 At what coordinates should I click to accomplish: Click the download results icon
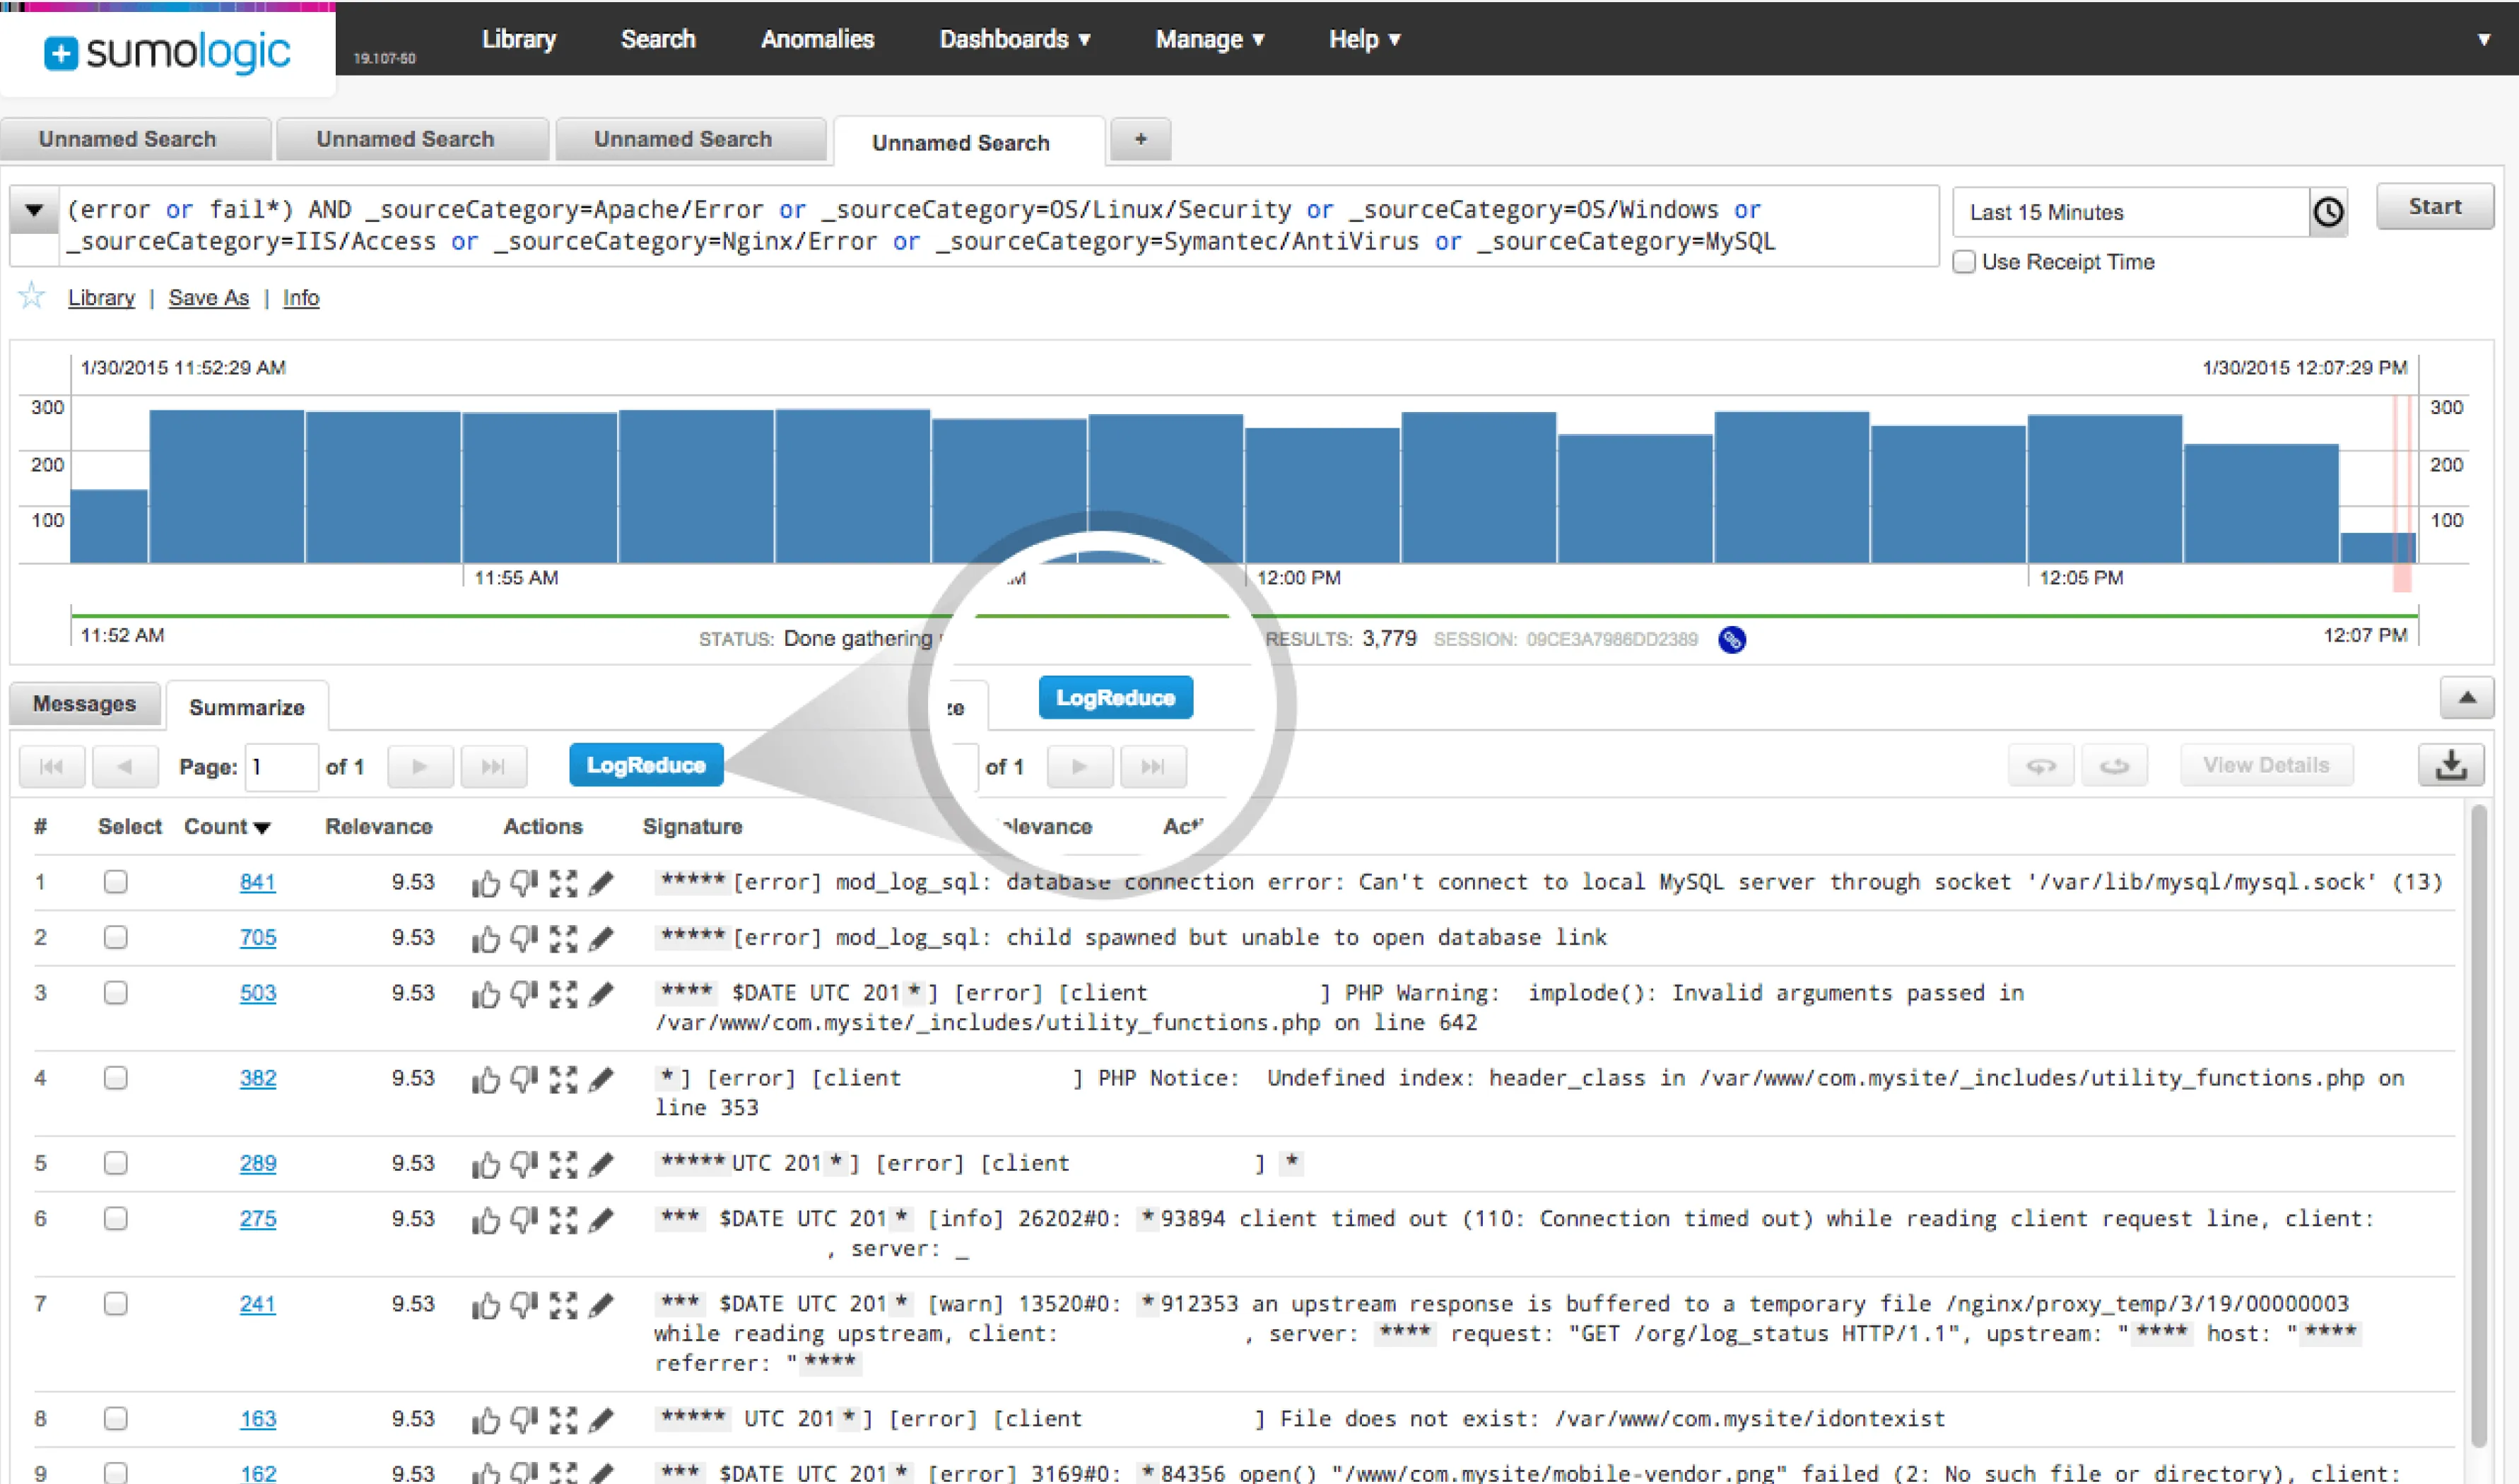[x=2450, y=766]
